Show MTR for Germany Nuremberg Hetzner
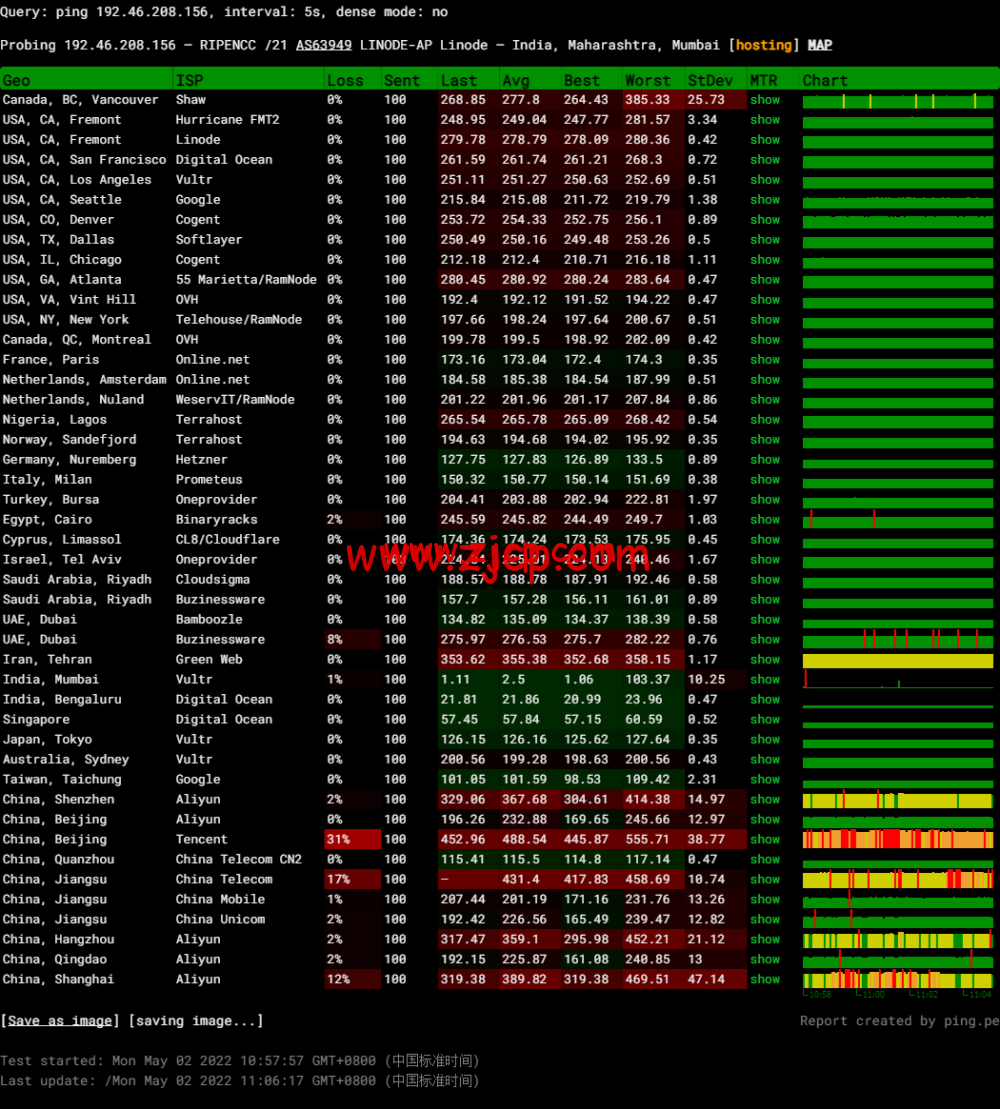 [765, 459]
